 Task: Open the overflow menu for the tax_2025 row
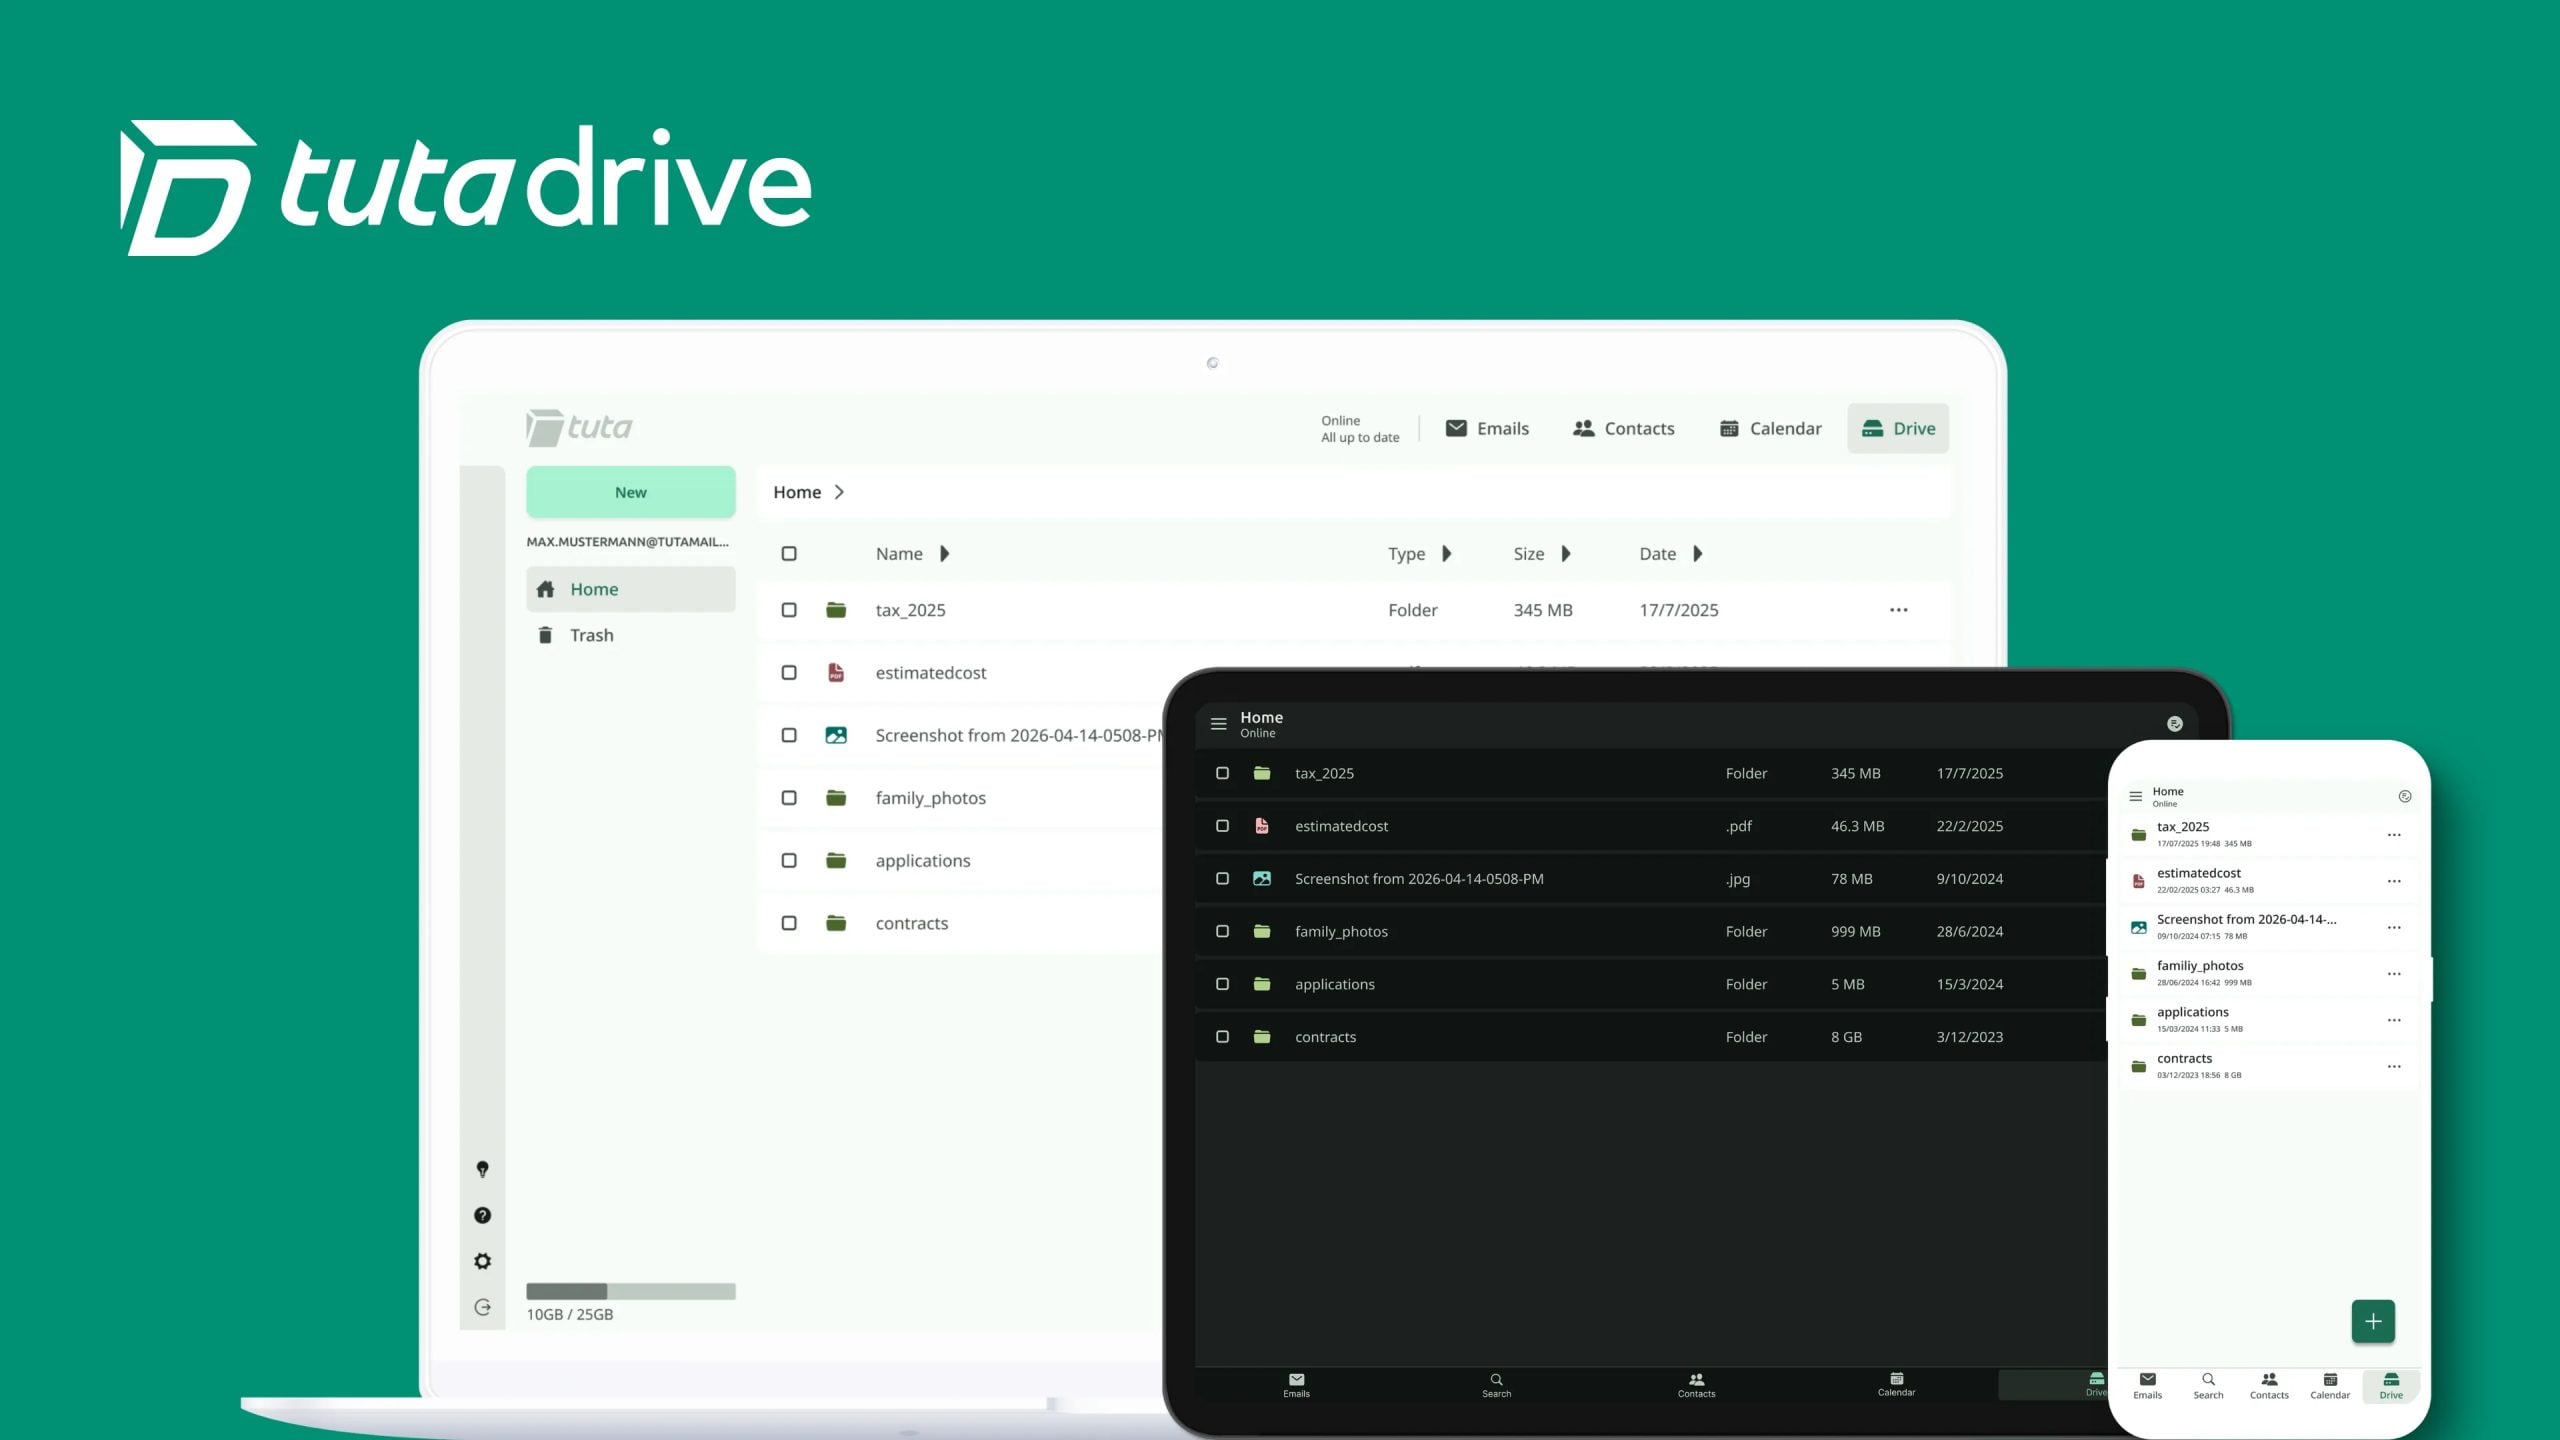pyautogui.click(x=1898, y=609)
